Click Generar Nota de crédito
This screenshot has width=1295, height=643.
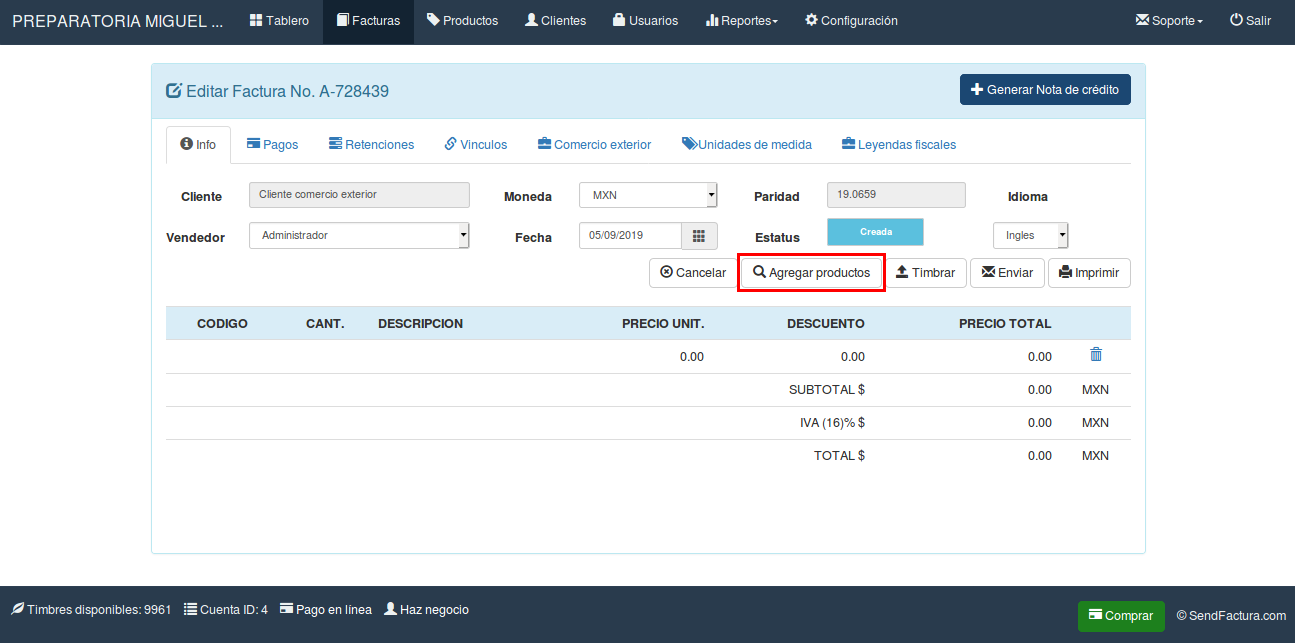(x=1045, y=89)
